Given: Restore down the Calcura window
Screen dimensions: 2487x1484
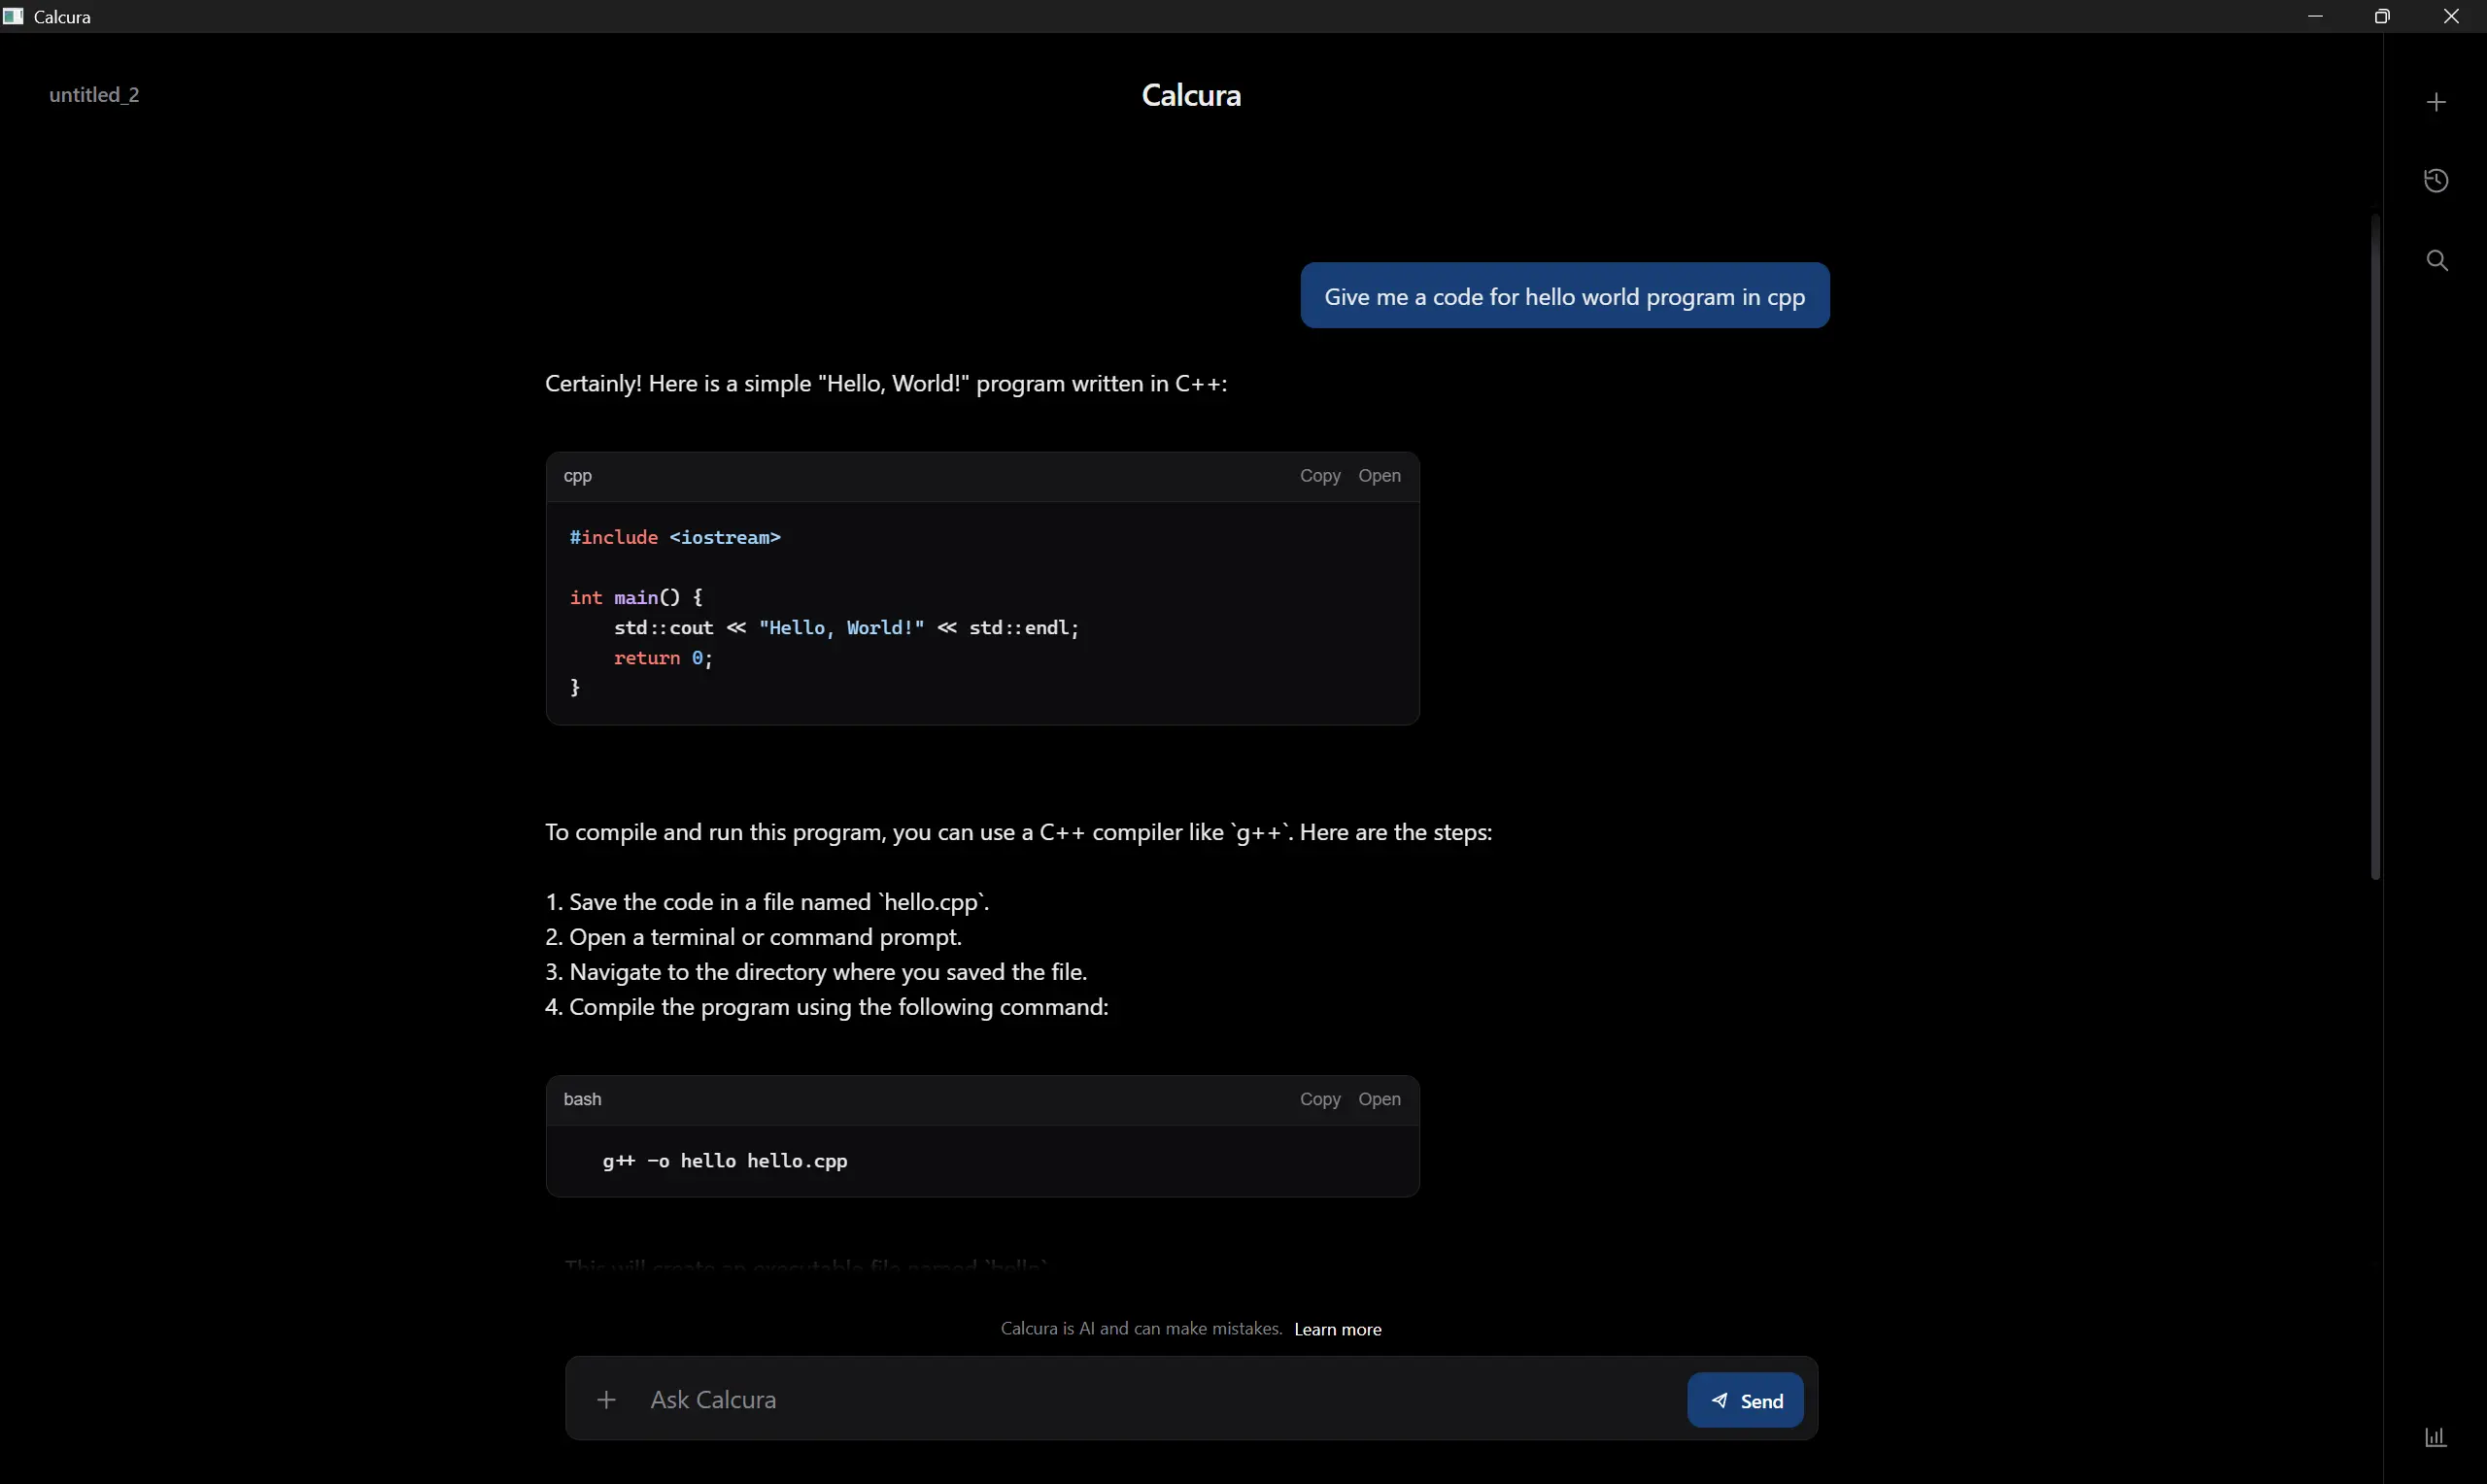Looking at the screenshot, I should pyautogui.click(x=2382, y=16).
